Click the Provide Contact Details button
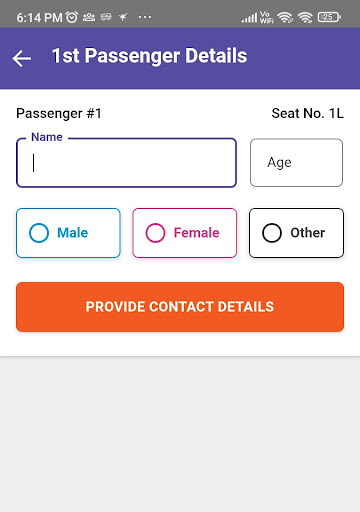The image size is (360, 512). point(180,307)
